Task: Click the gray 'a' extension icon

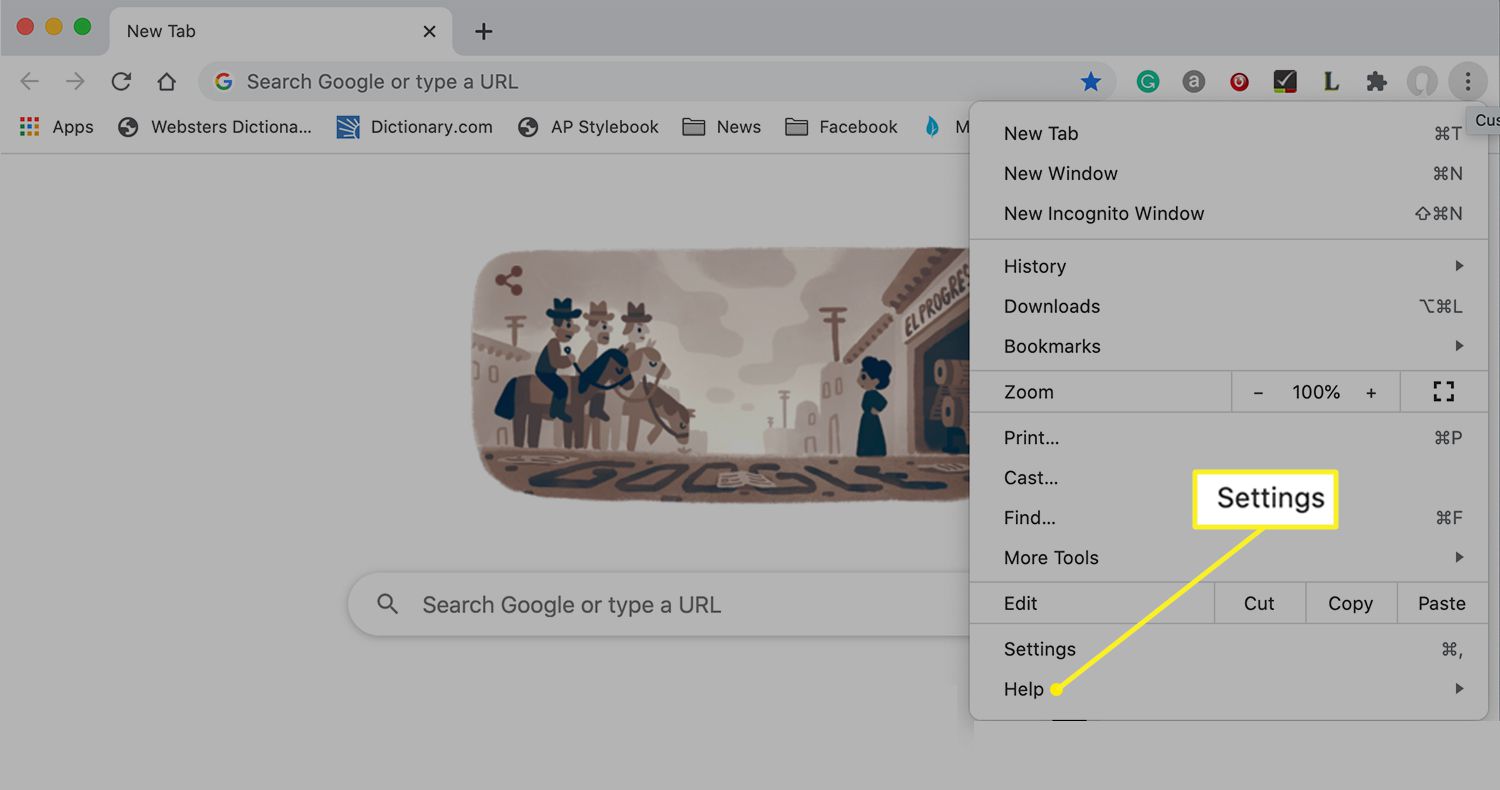Action: [x=1193, y=82]
